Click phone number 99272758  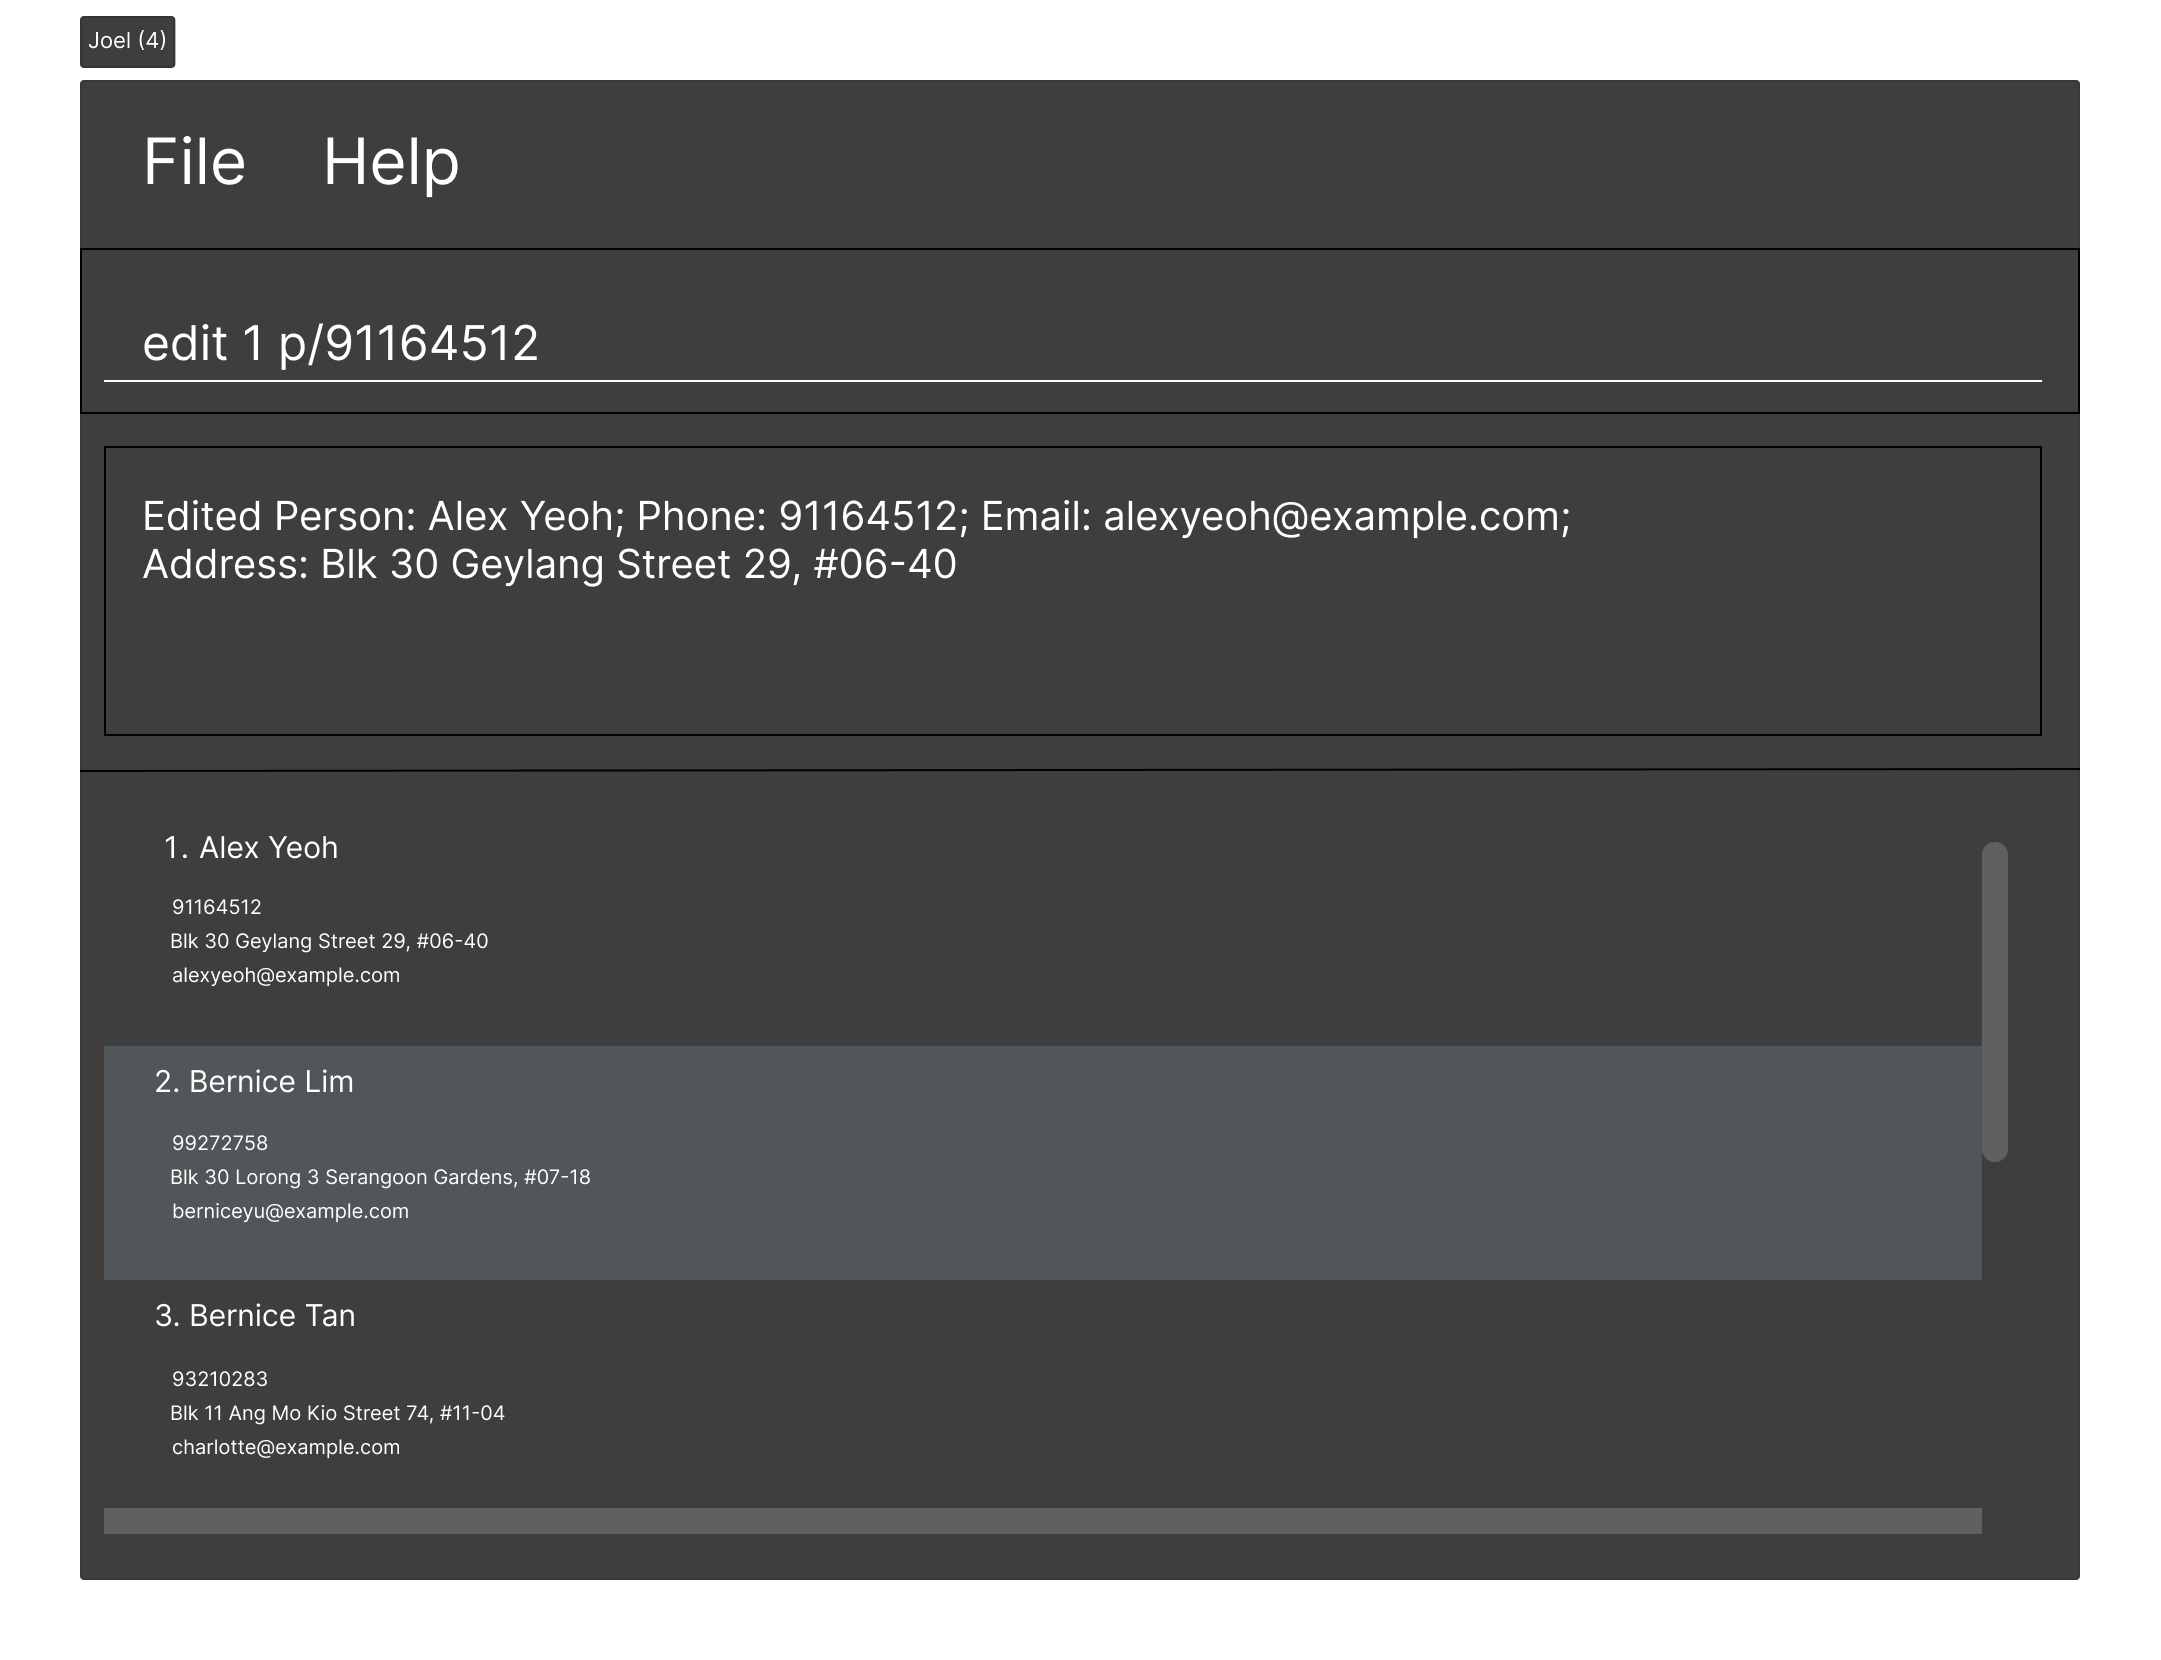pos(220,1143)
